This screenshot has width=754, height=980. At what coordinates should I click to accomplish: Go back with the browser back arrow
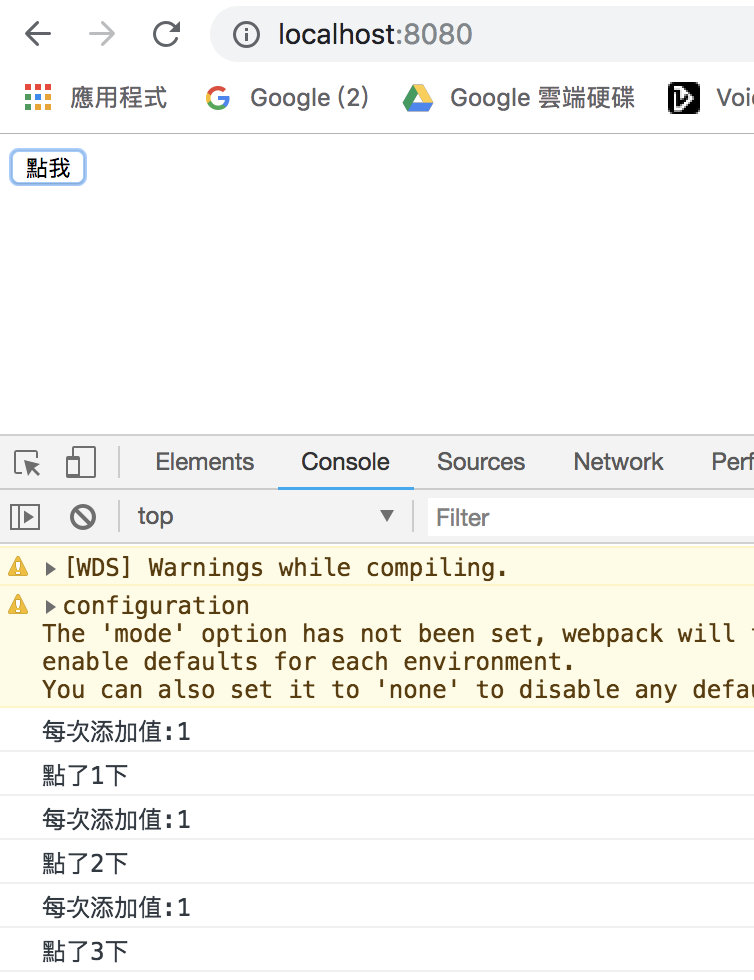[x=38, y=34]
